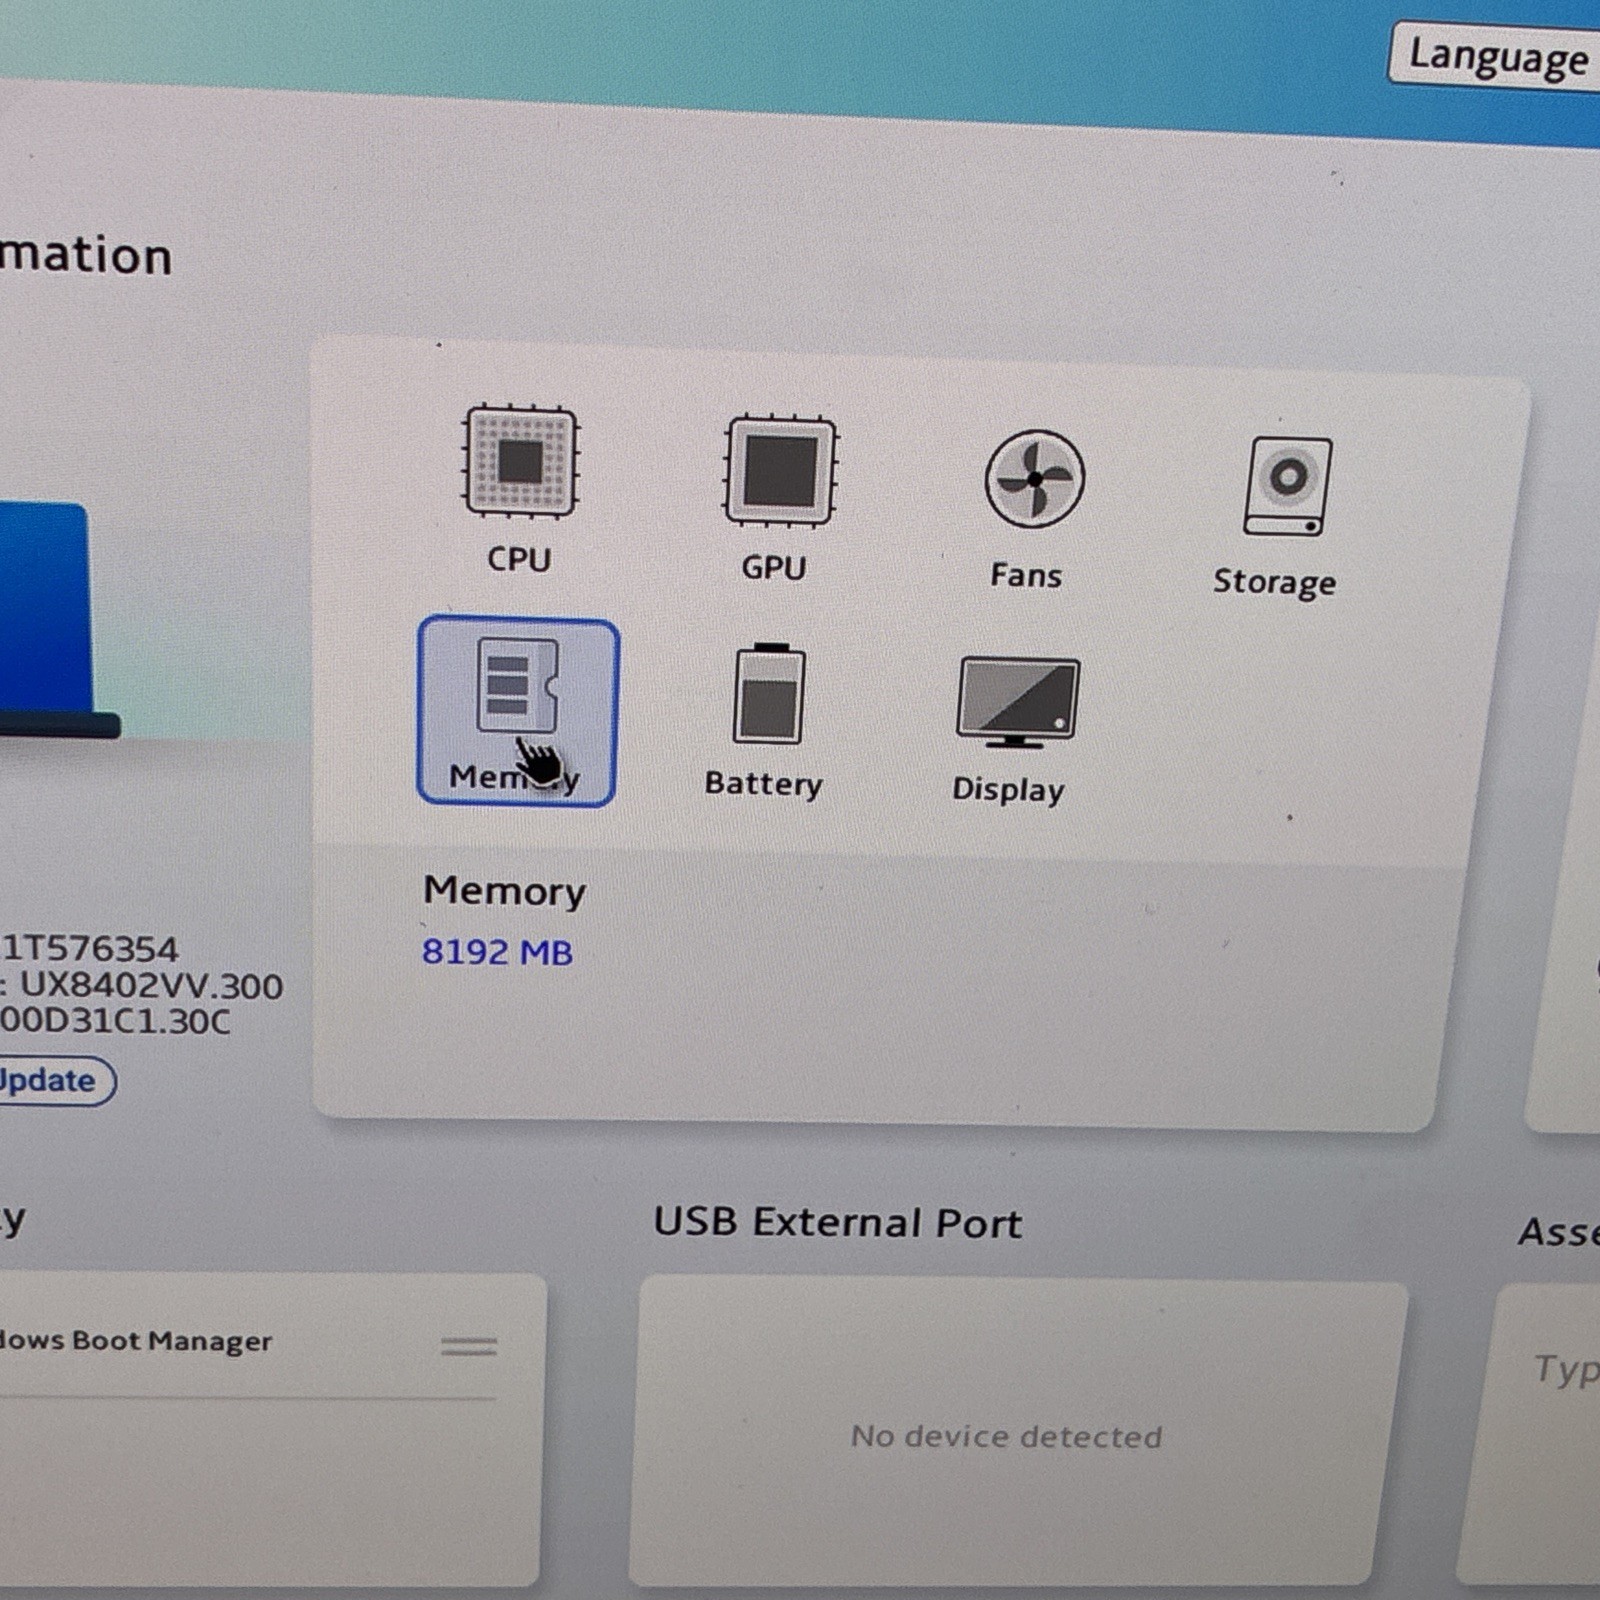Show Battery information icon

click(x=769, y=694)
